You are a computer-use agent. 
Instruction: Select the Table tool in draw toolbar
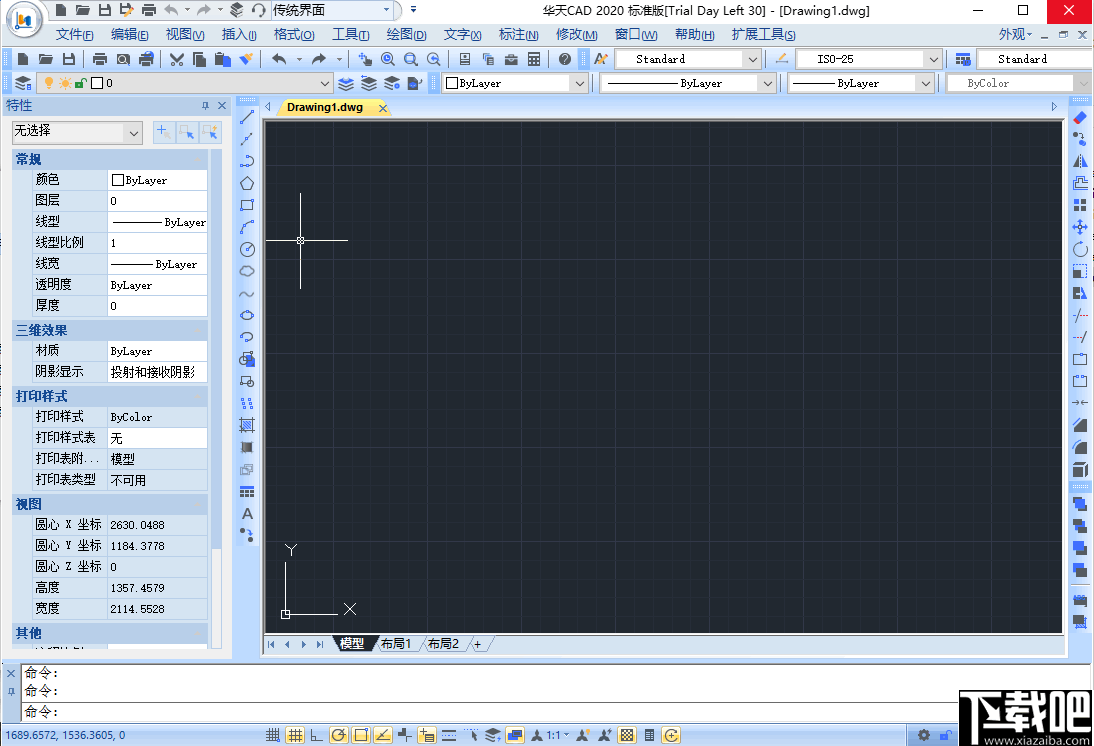click(247, 492)
